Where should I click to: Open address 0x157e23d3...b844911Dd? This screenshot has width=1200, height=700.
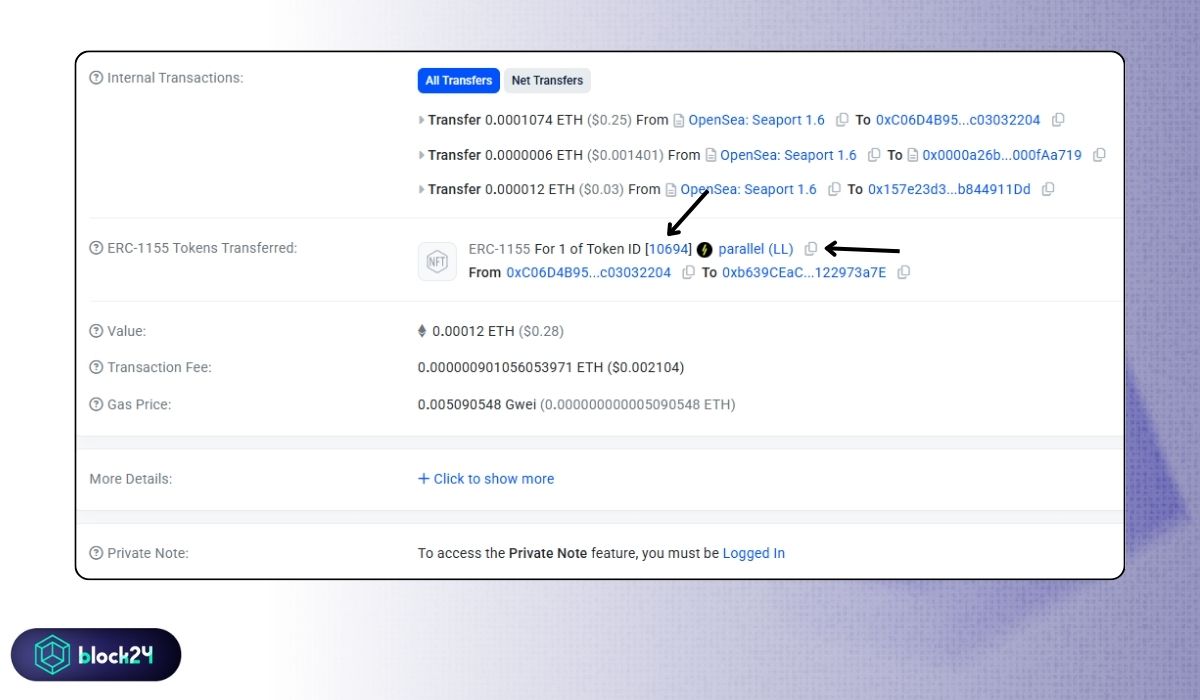pyautogui.click(x=949, y=189)
